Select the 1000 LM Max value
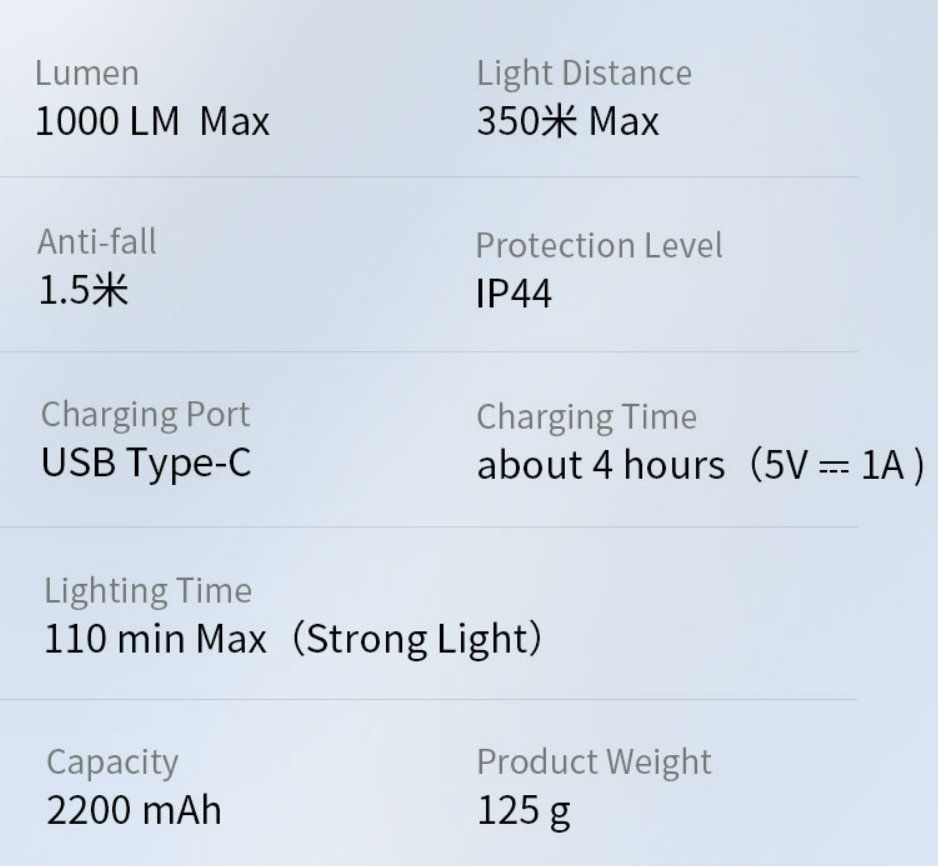This screenshot has height=866, width=938. [x=153, y=121]
